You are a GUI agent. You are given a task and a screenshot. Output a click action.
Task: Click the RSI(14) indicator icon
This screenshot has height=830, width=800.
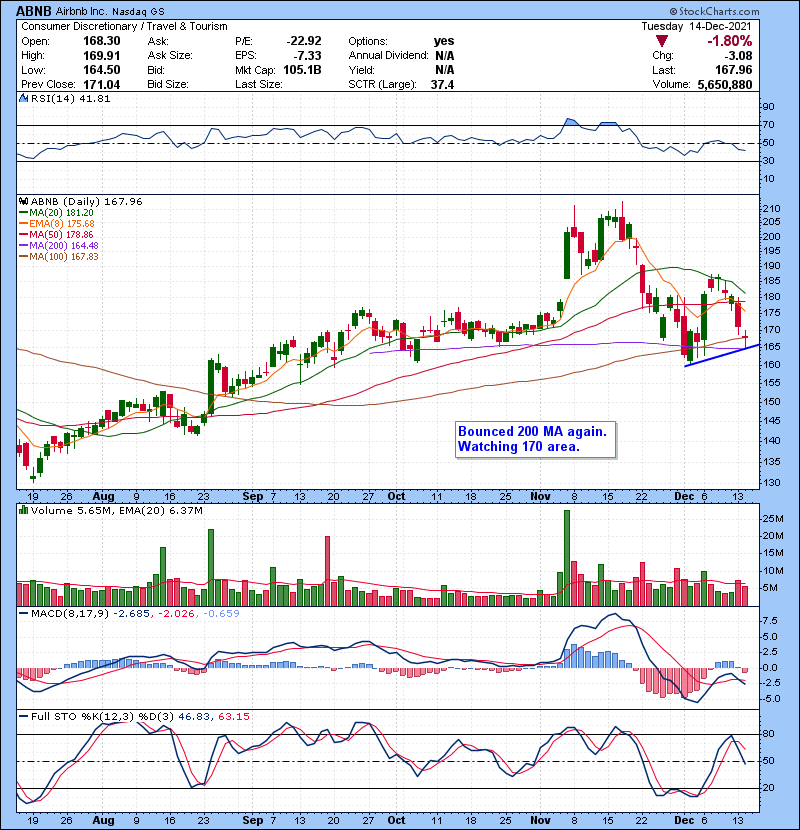23,98
